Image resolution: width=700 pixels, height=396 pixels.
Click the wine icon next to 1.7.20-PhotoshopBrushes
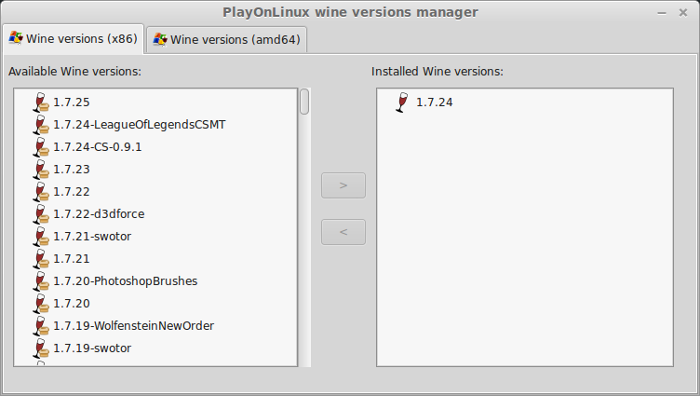click(x=41, y=281)
